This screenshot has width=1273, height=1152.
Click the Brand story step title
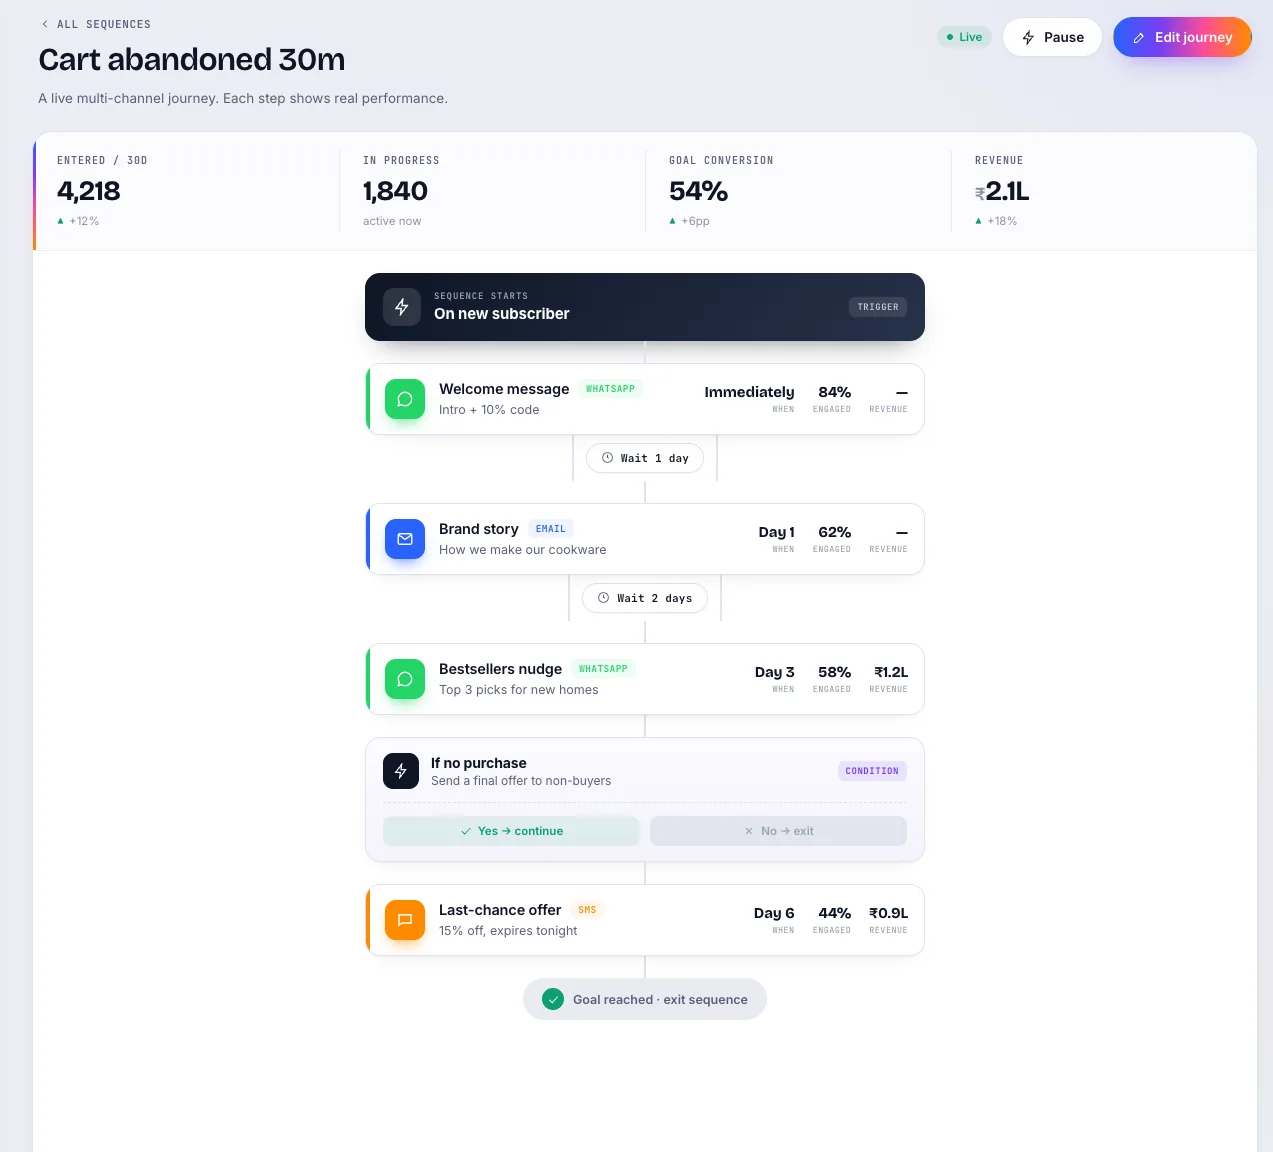point(479,529)
